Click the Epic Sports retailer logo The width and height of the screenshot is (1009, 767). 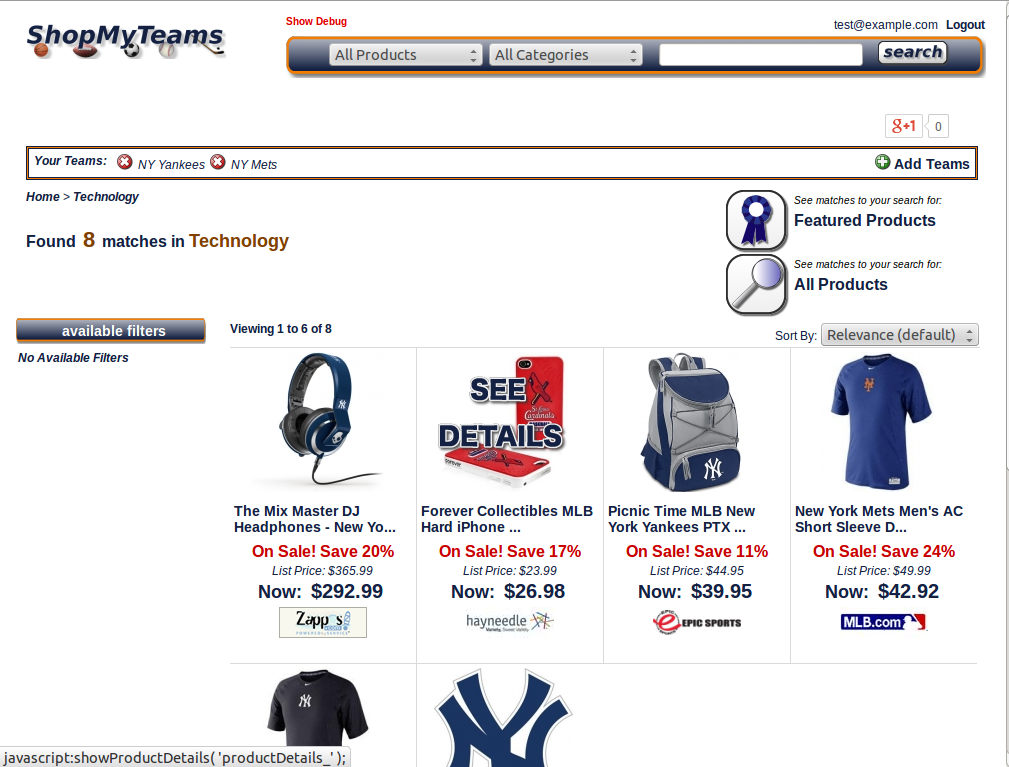point(696,622)
